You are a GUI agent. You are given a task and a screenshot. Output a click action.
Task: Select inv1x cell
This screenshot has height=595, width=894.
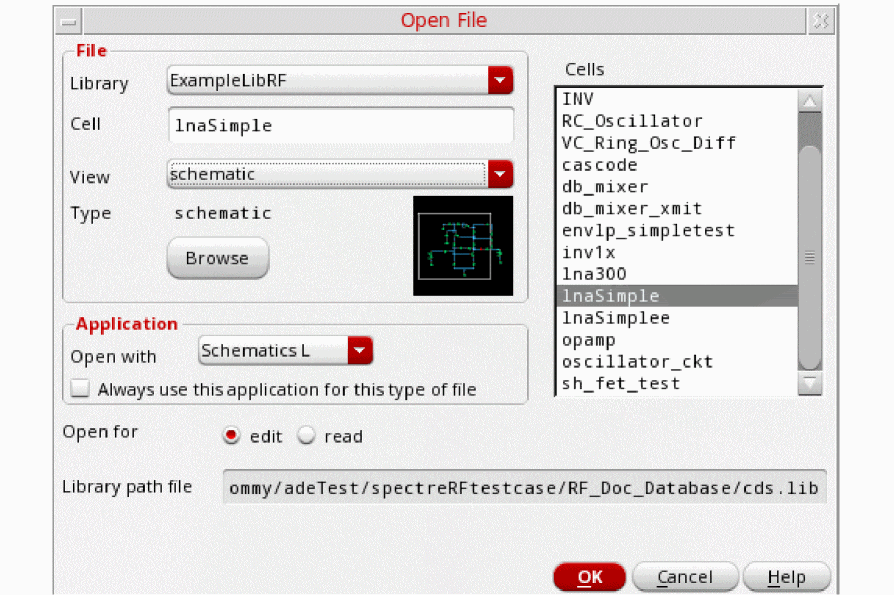(677, 252)
